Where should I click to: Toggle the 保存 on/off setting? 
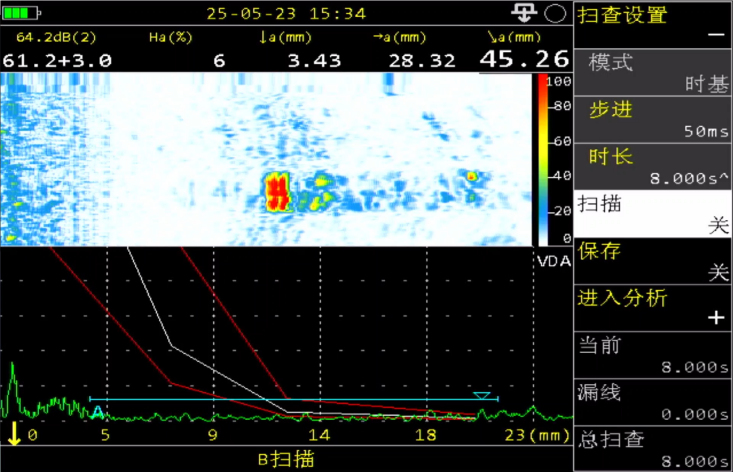(x=654, y=261)
